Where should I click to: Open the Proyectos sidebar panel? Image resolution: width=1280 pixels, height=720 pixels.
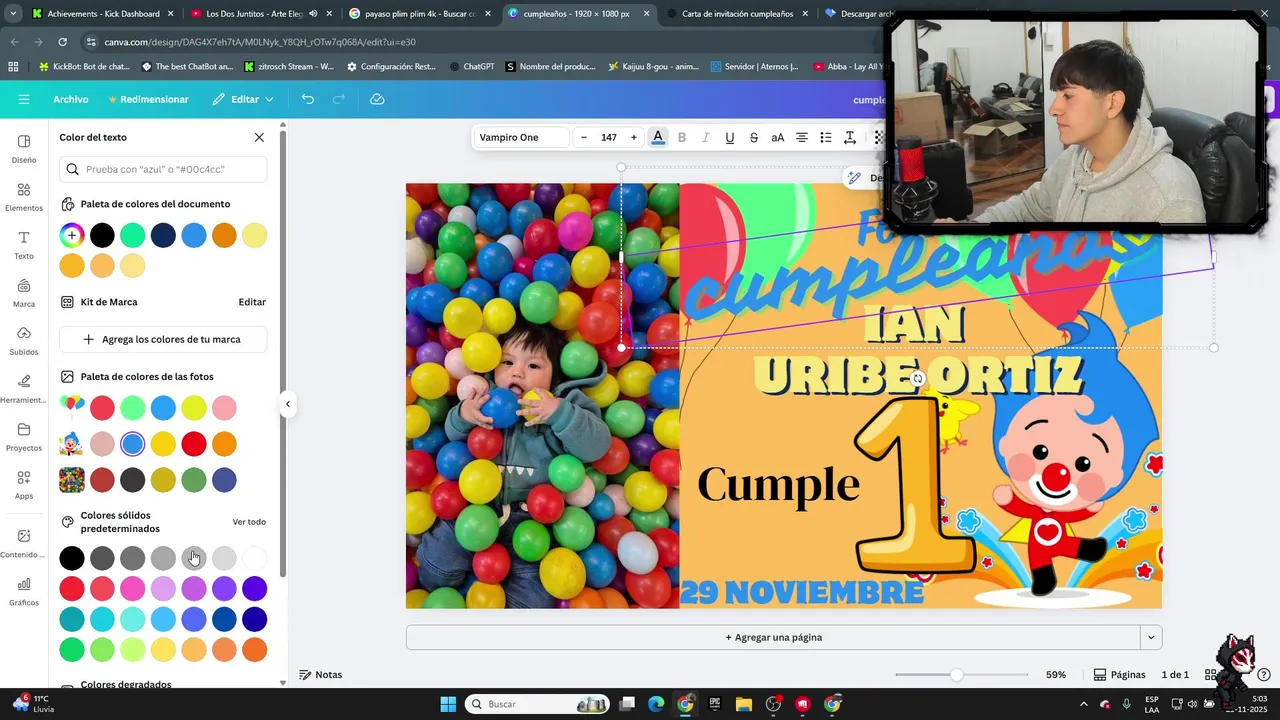(24, 437)
